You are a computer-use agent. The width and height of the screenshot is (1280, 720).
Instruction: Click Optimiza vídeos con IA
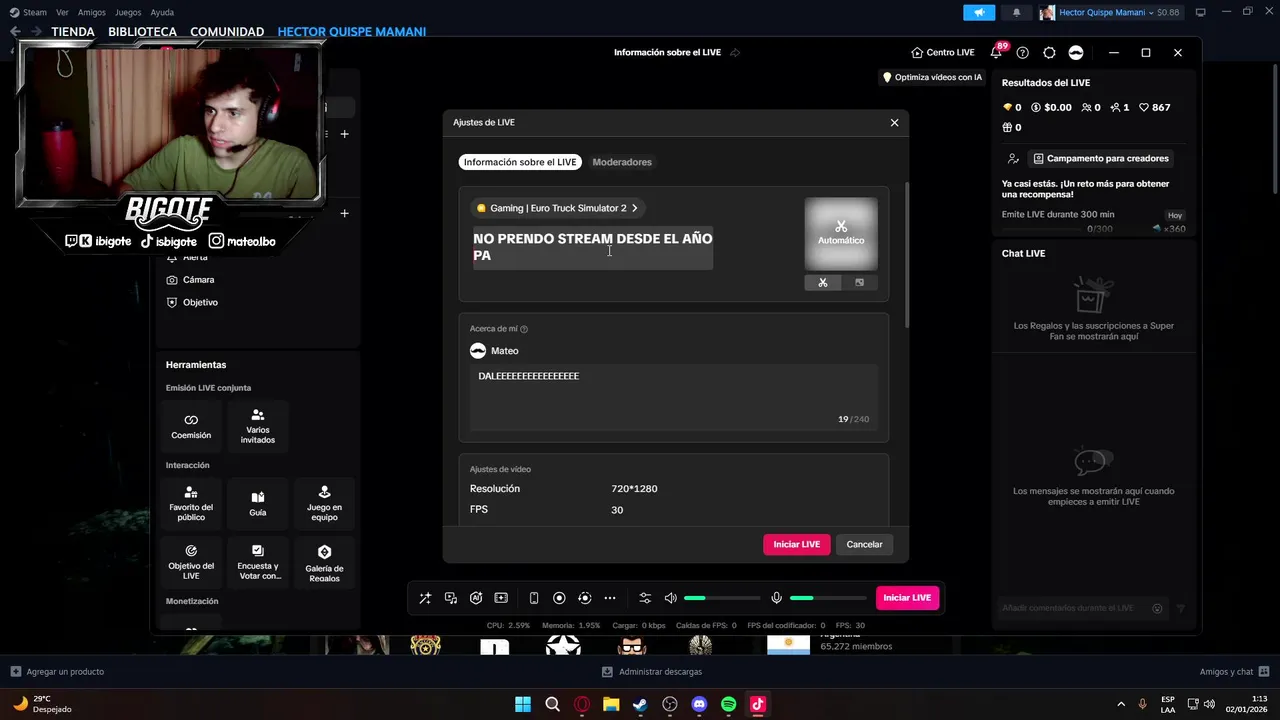tap(932, 77)
